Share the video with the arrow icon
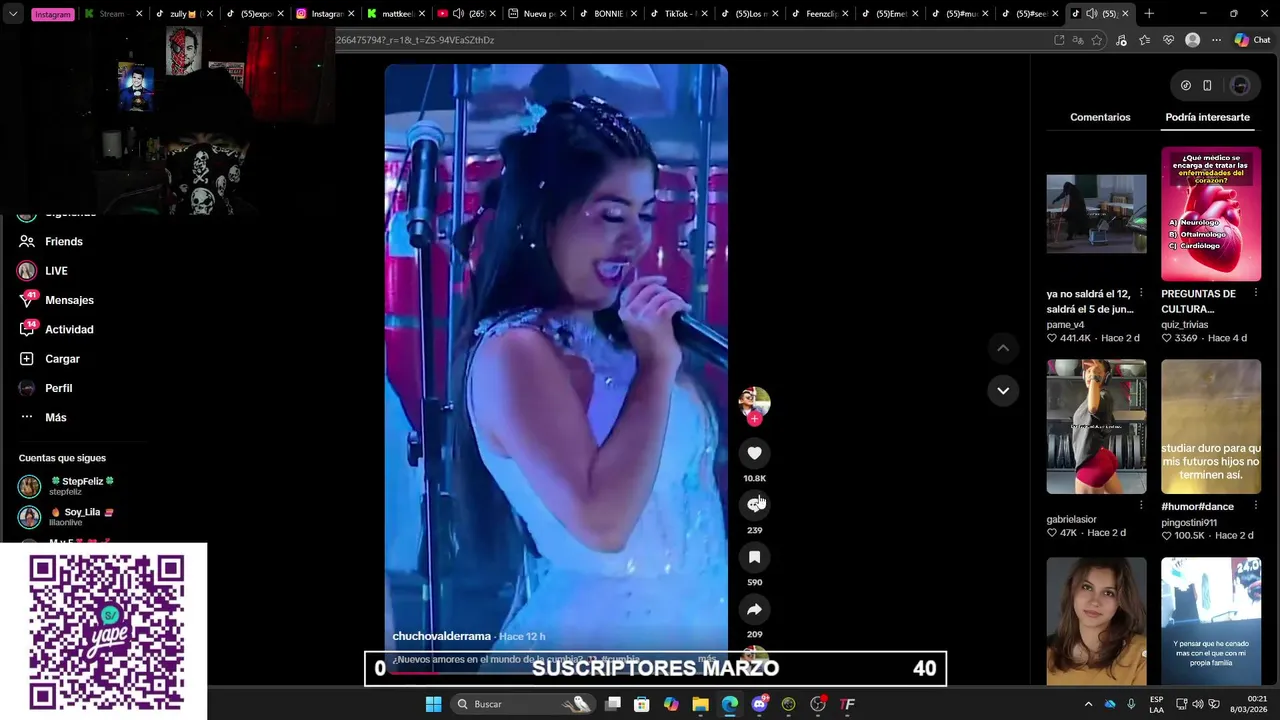Screen dimensions: 1280x720 pyautogui.click(x=754, y=609)
